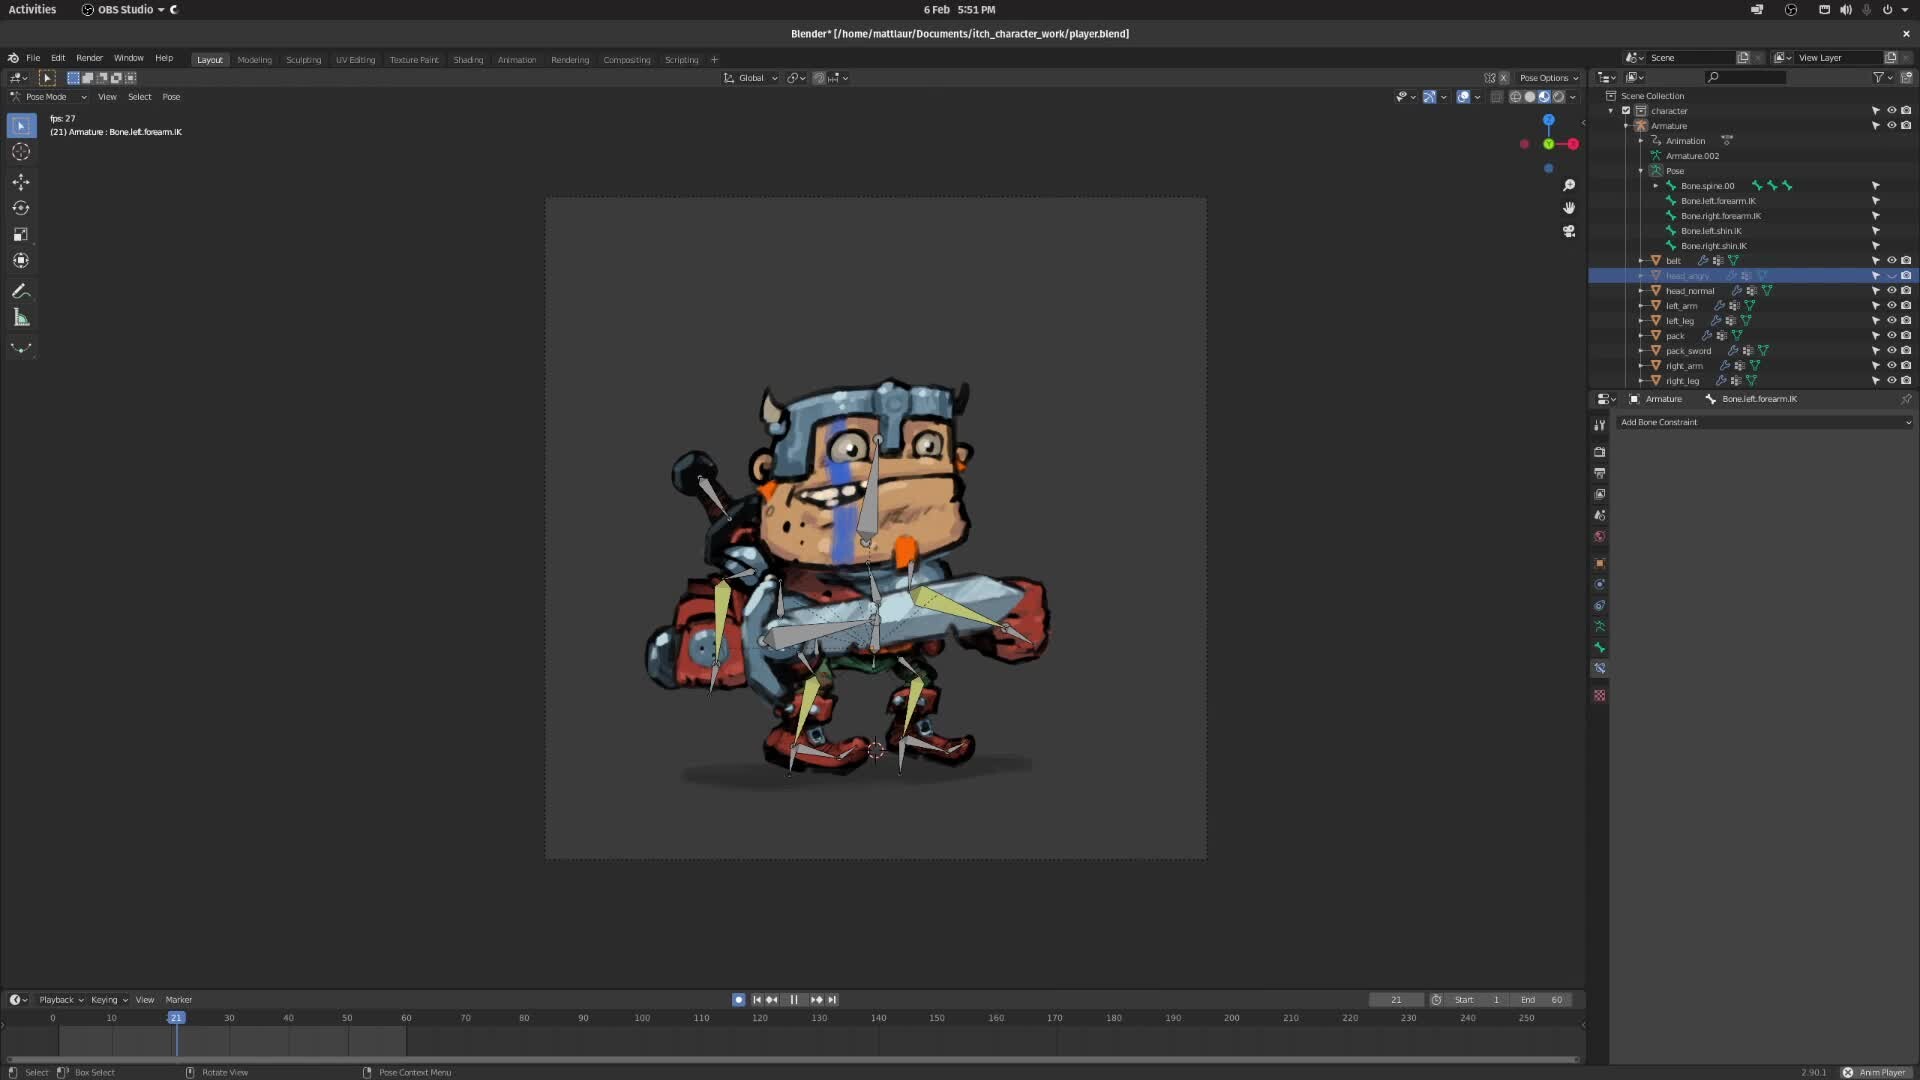Select the Layout workspace tab

pos(208,59)
